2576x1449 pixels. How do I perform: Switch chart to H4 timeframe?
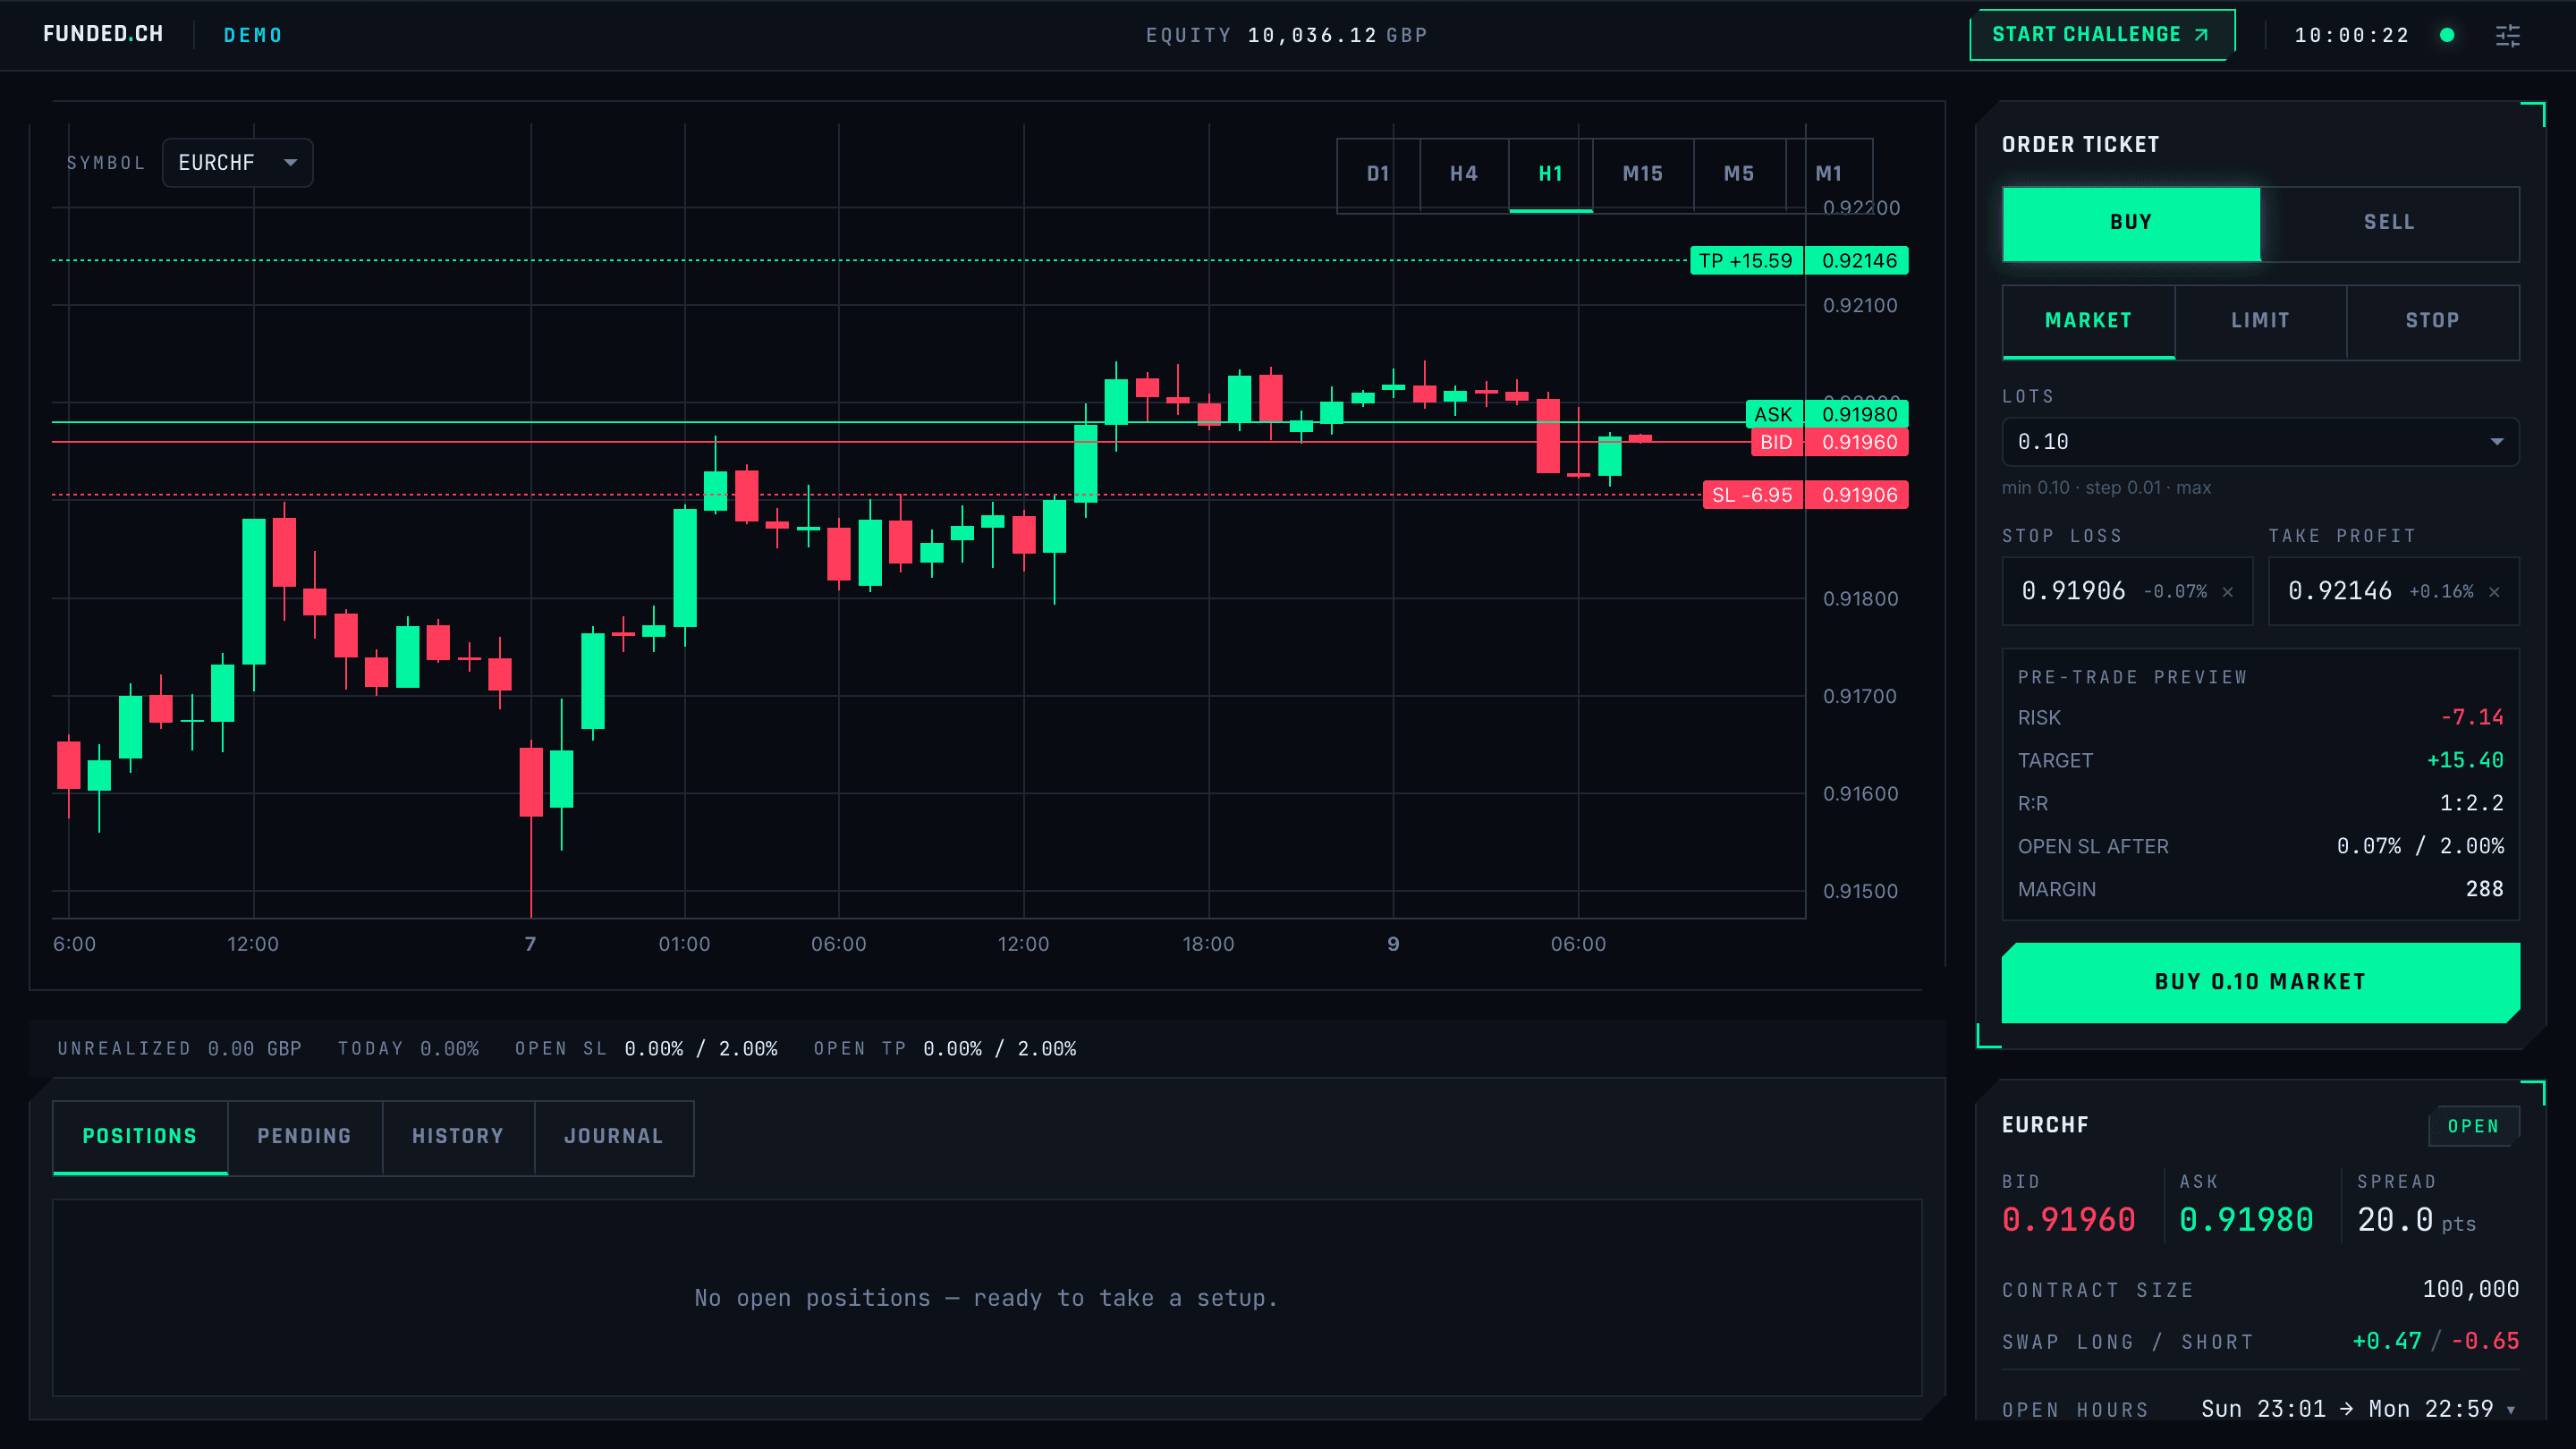(1464, 174)
